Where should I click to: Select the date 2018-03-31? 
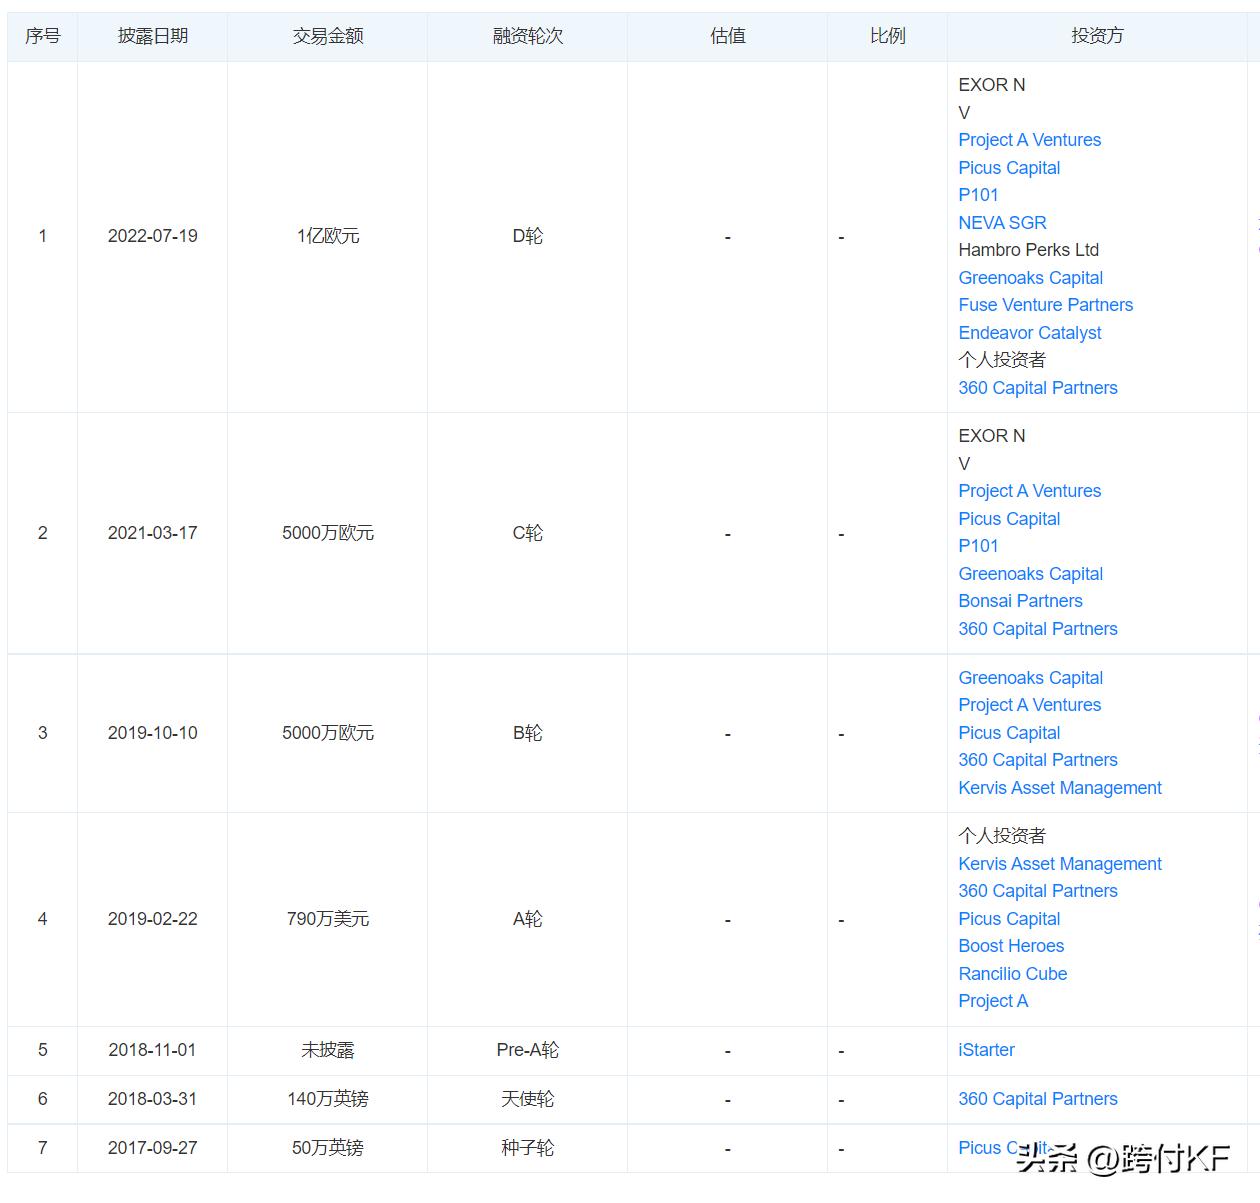pos(152,1099)
